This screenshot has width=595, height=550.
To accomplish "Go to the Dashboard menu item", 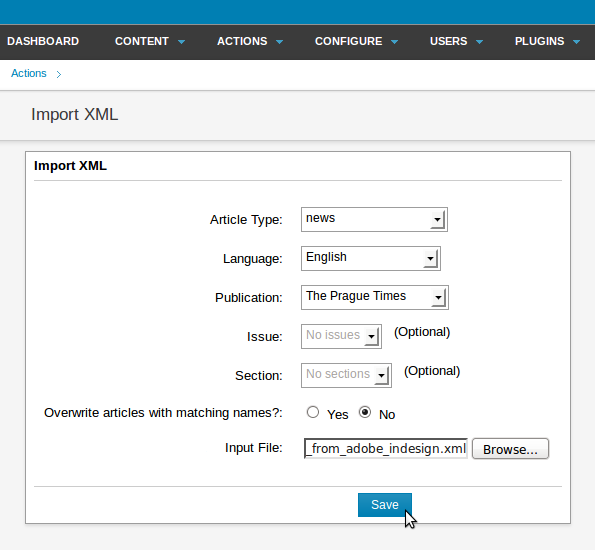I will [x=43, y=41].
